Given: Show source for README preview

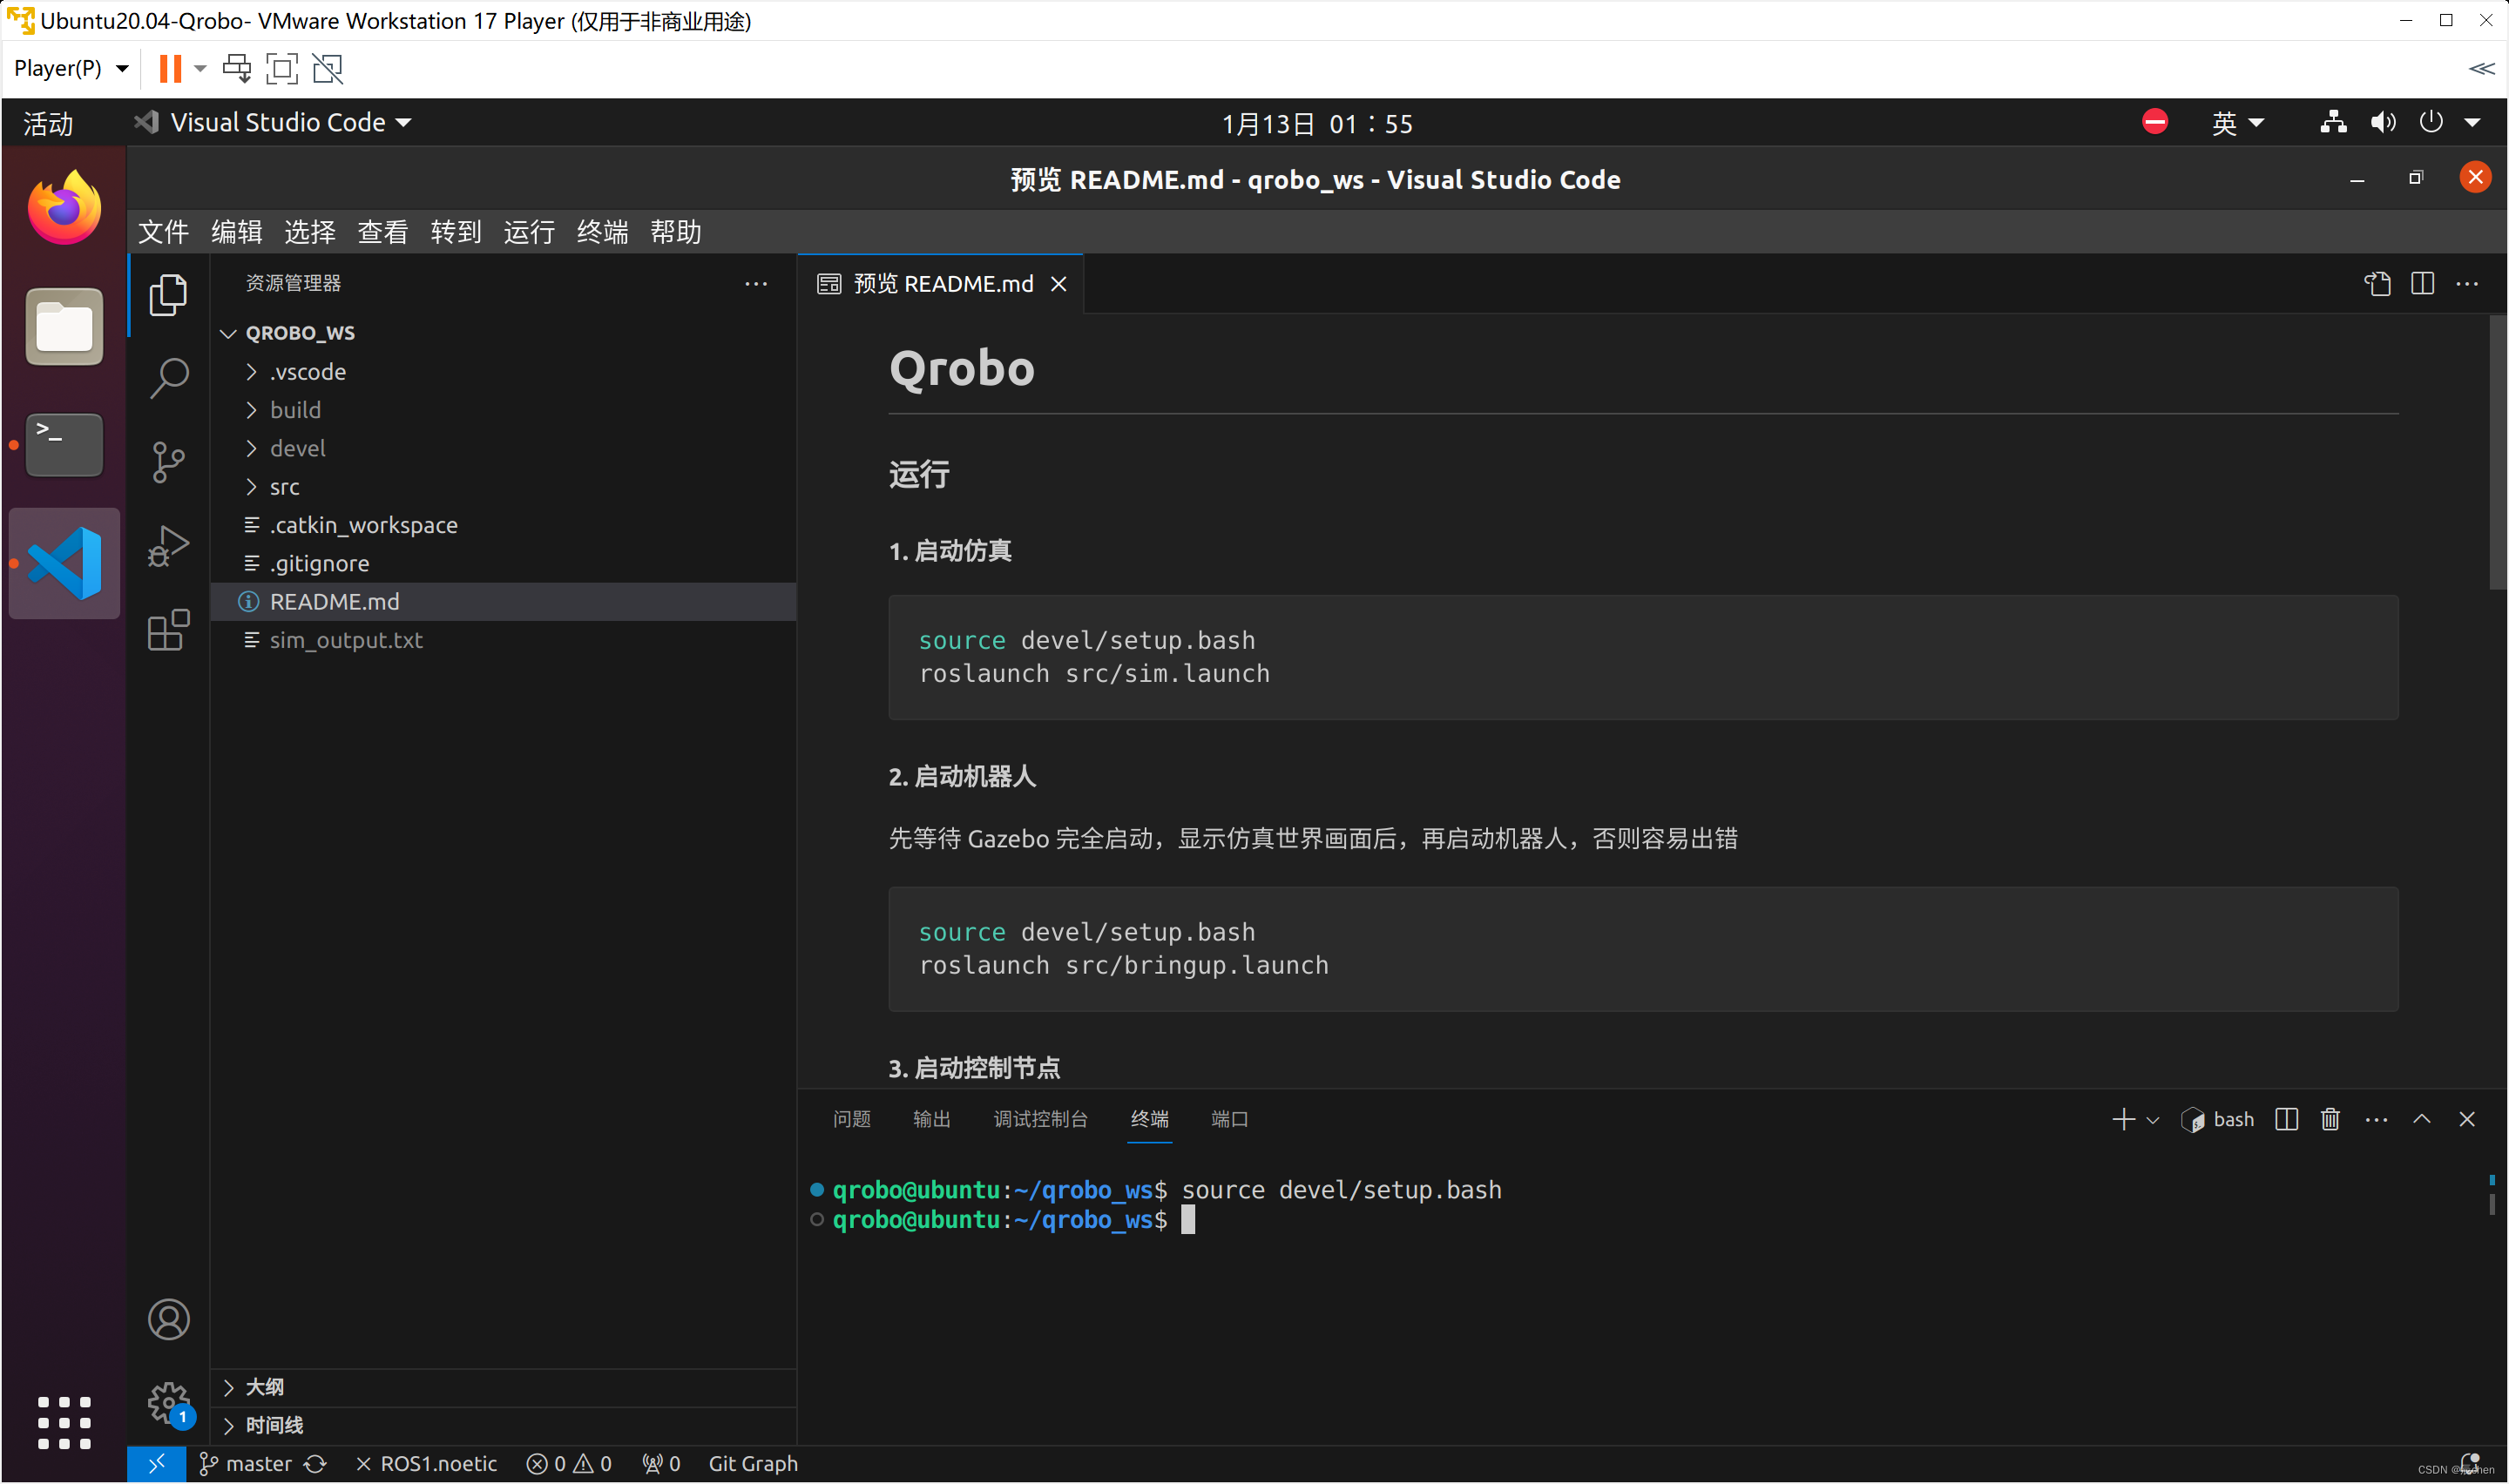Looking at the screenshot, I should 2377,284.
